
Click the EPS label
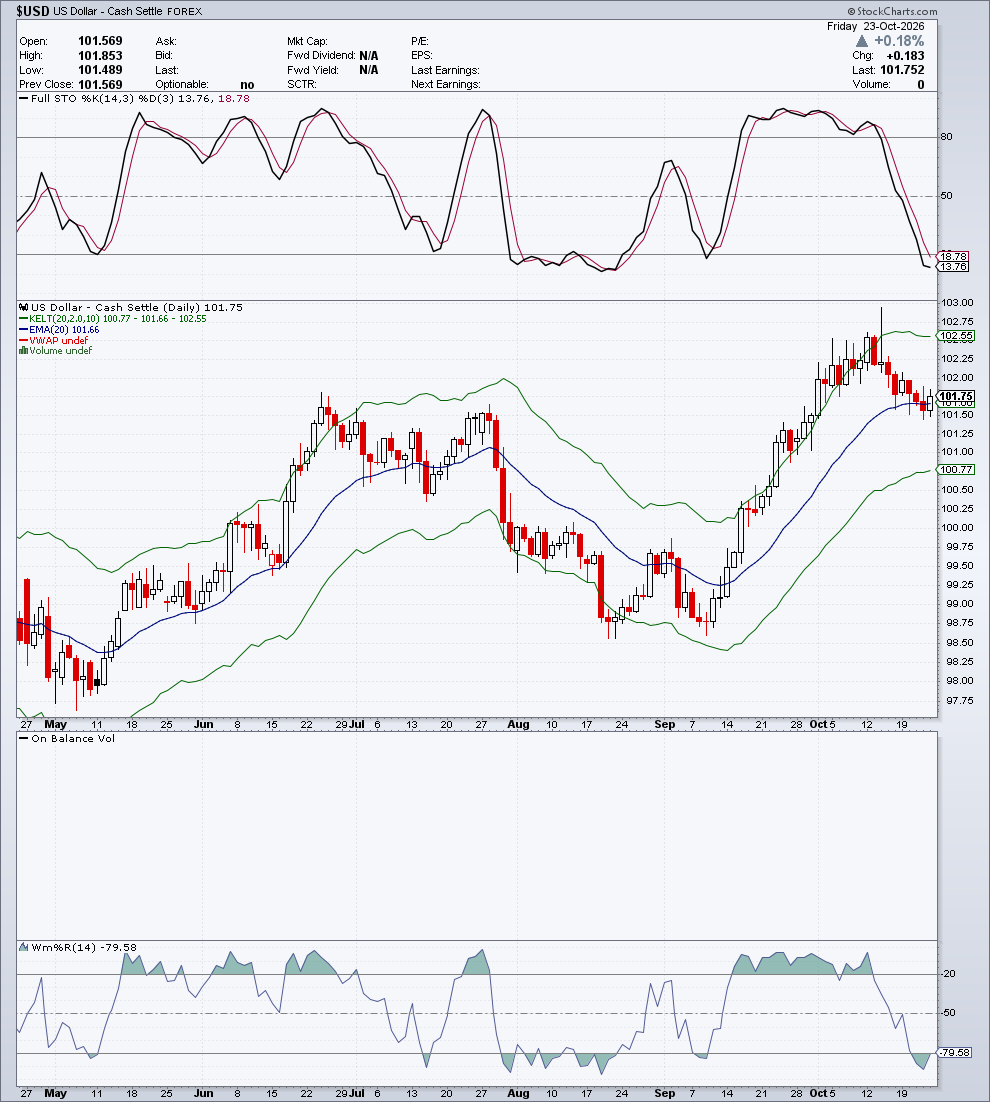[x=422, y=56]
